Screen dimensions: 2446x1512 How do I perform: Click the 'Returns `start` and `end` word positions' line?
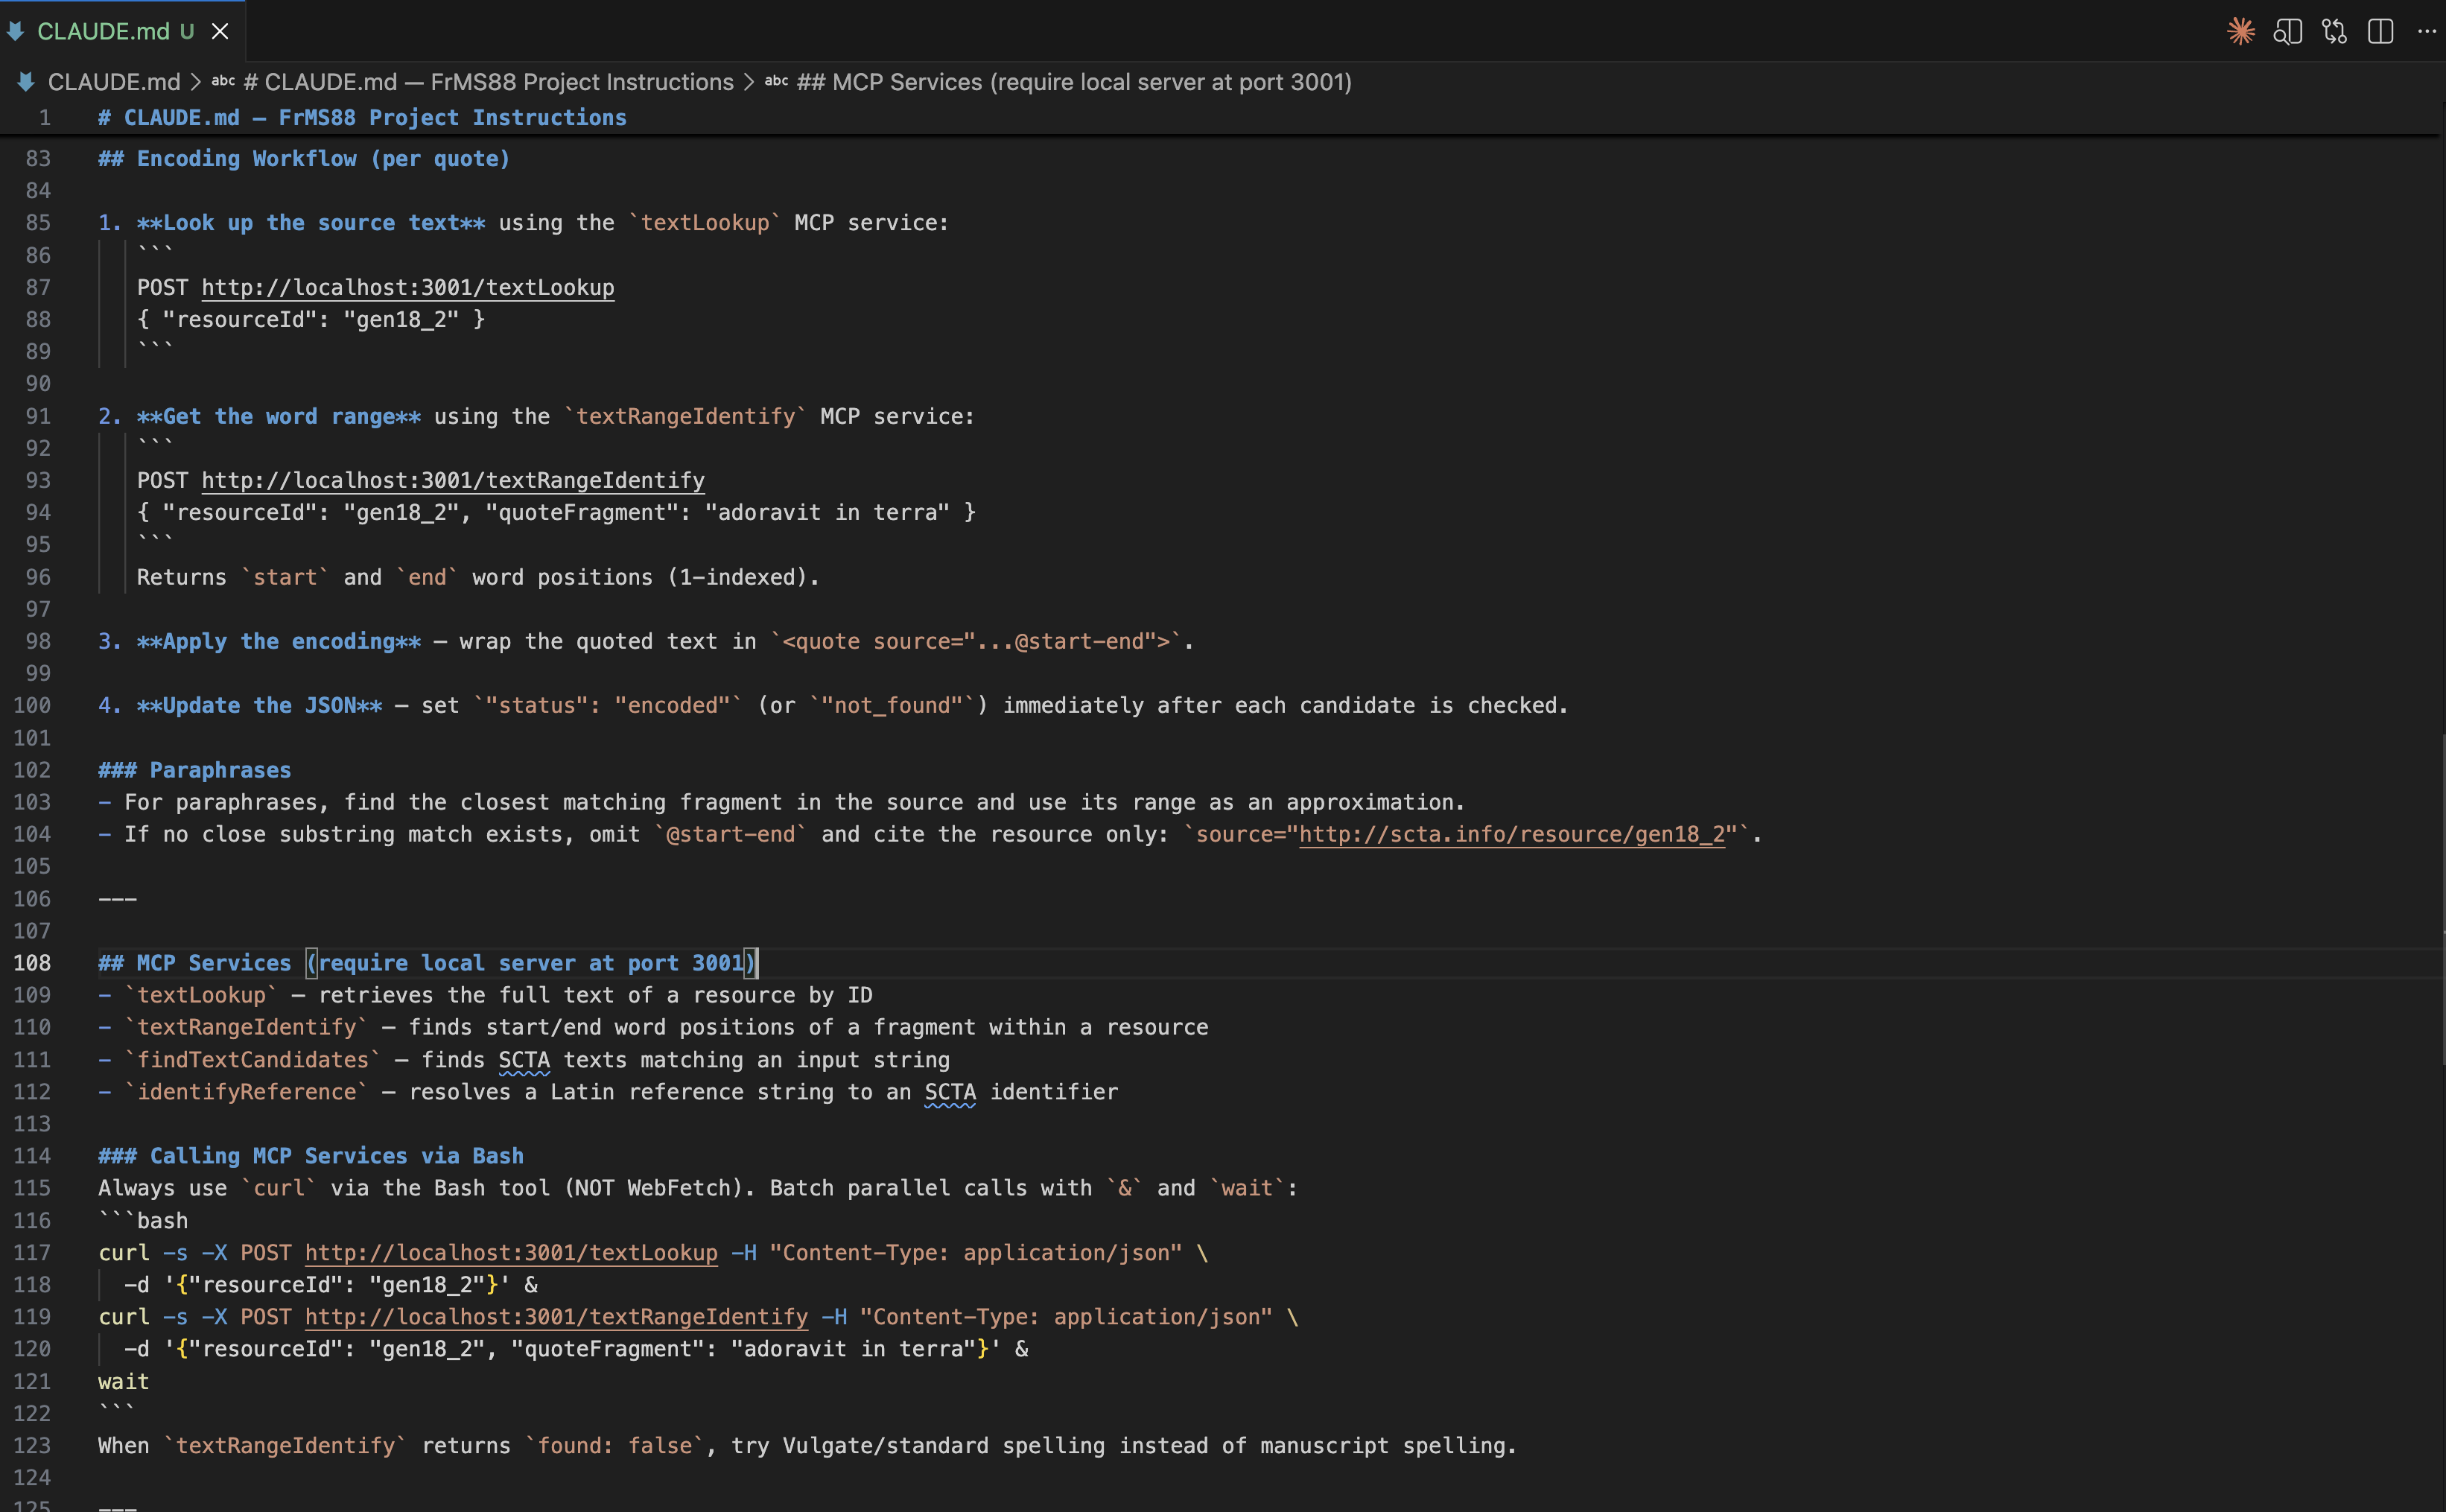point(478,578)
